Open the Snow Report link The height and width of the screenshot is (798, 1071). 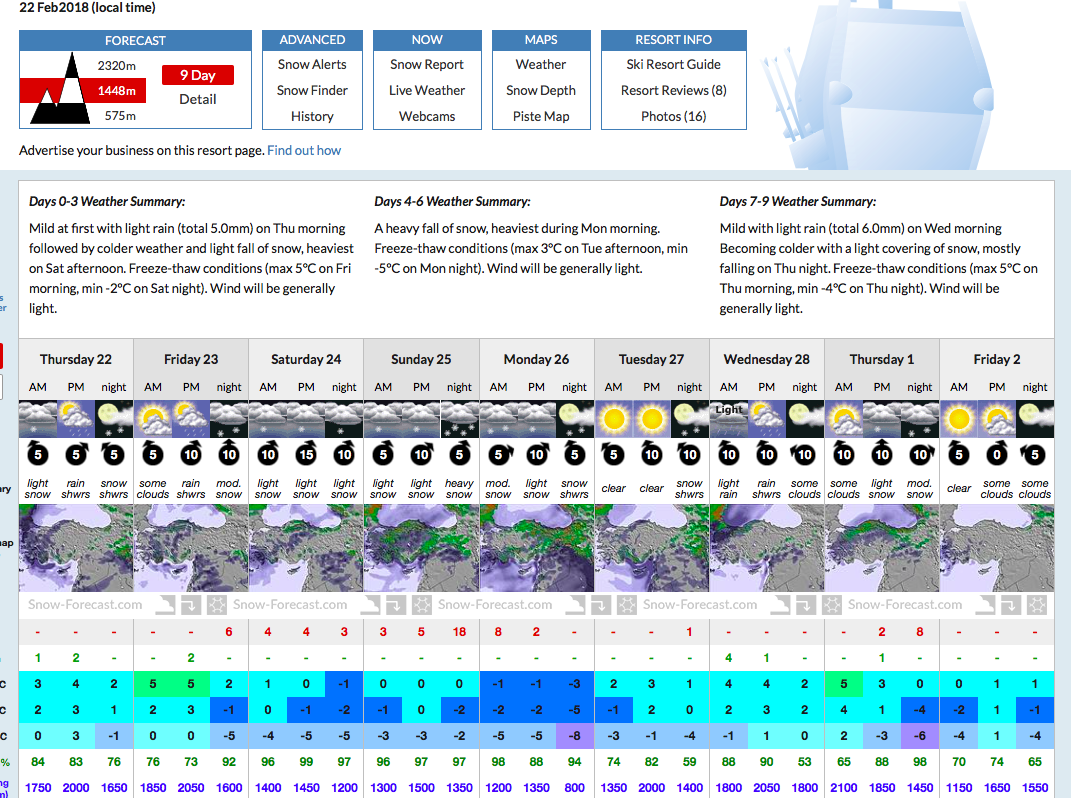(427, 64)
